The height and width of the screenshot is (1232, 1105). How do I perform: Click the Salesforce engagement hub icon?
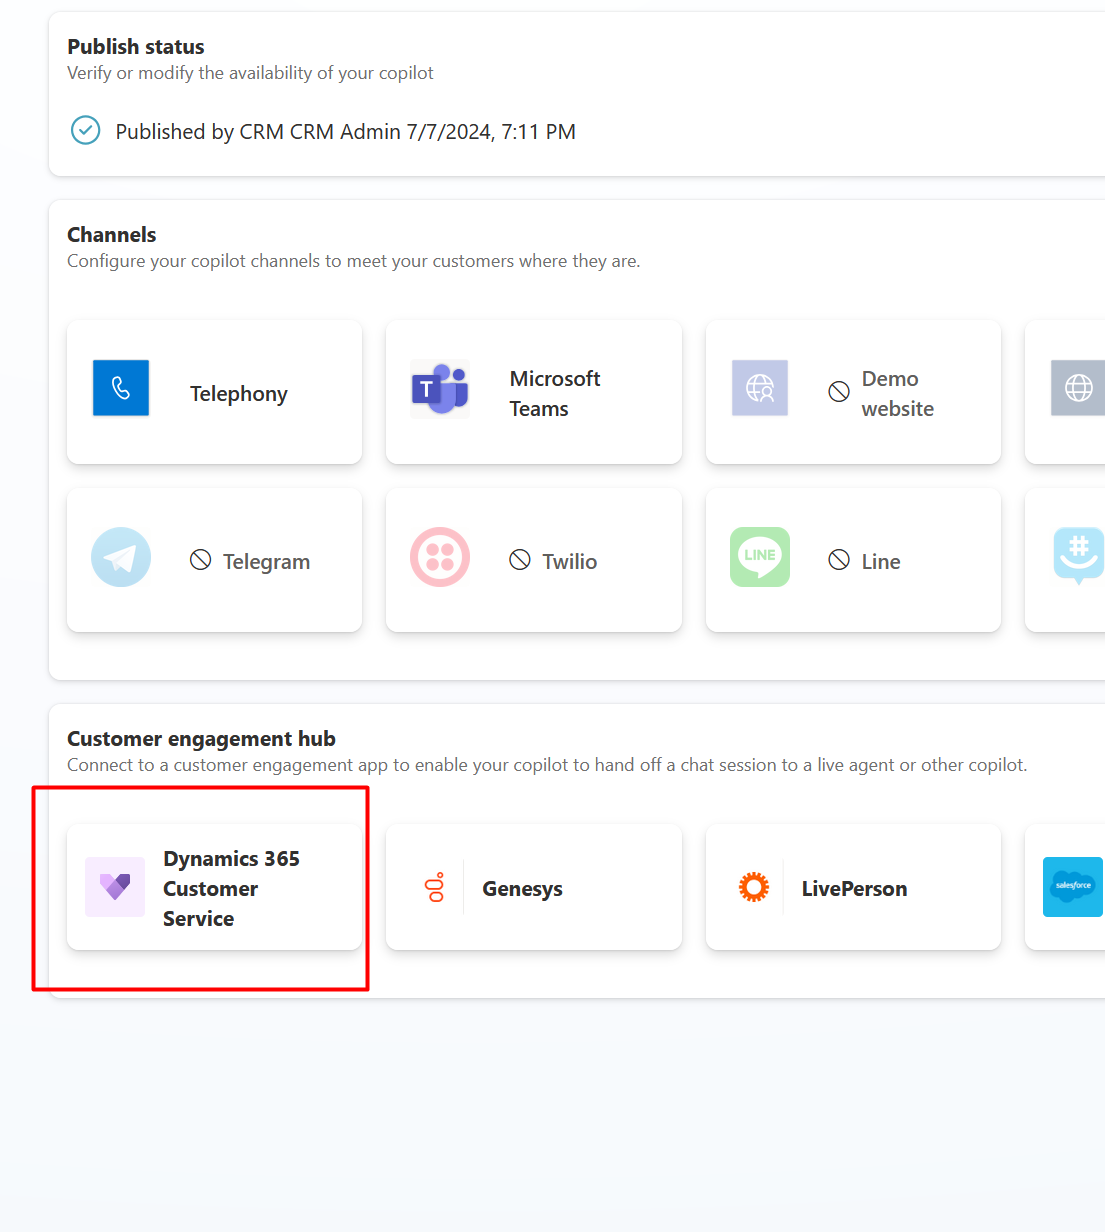(x=1072, y=887)
